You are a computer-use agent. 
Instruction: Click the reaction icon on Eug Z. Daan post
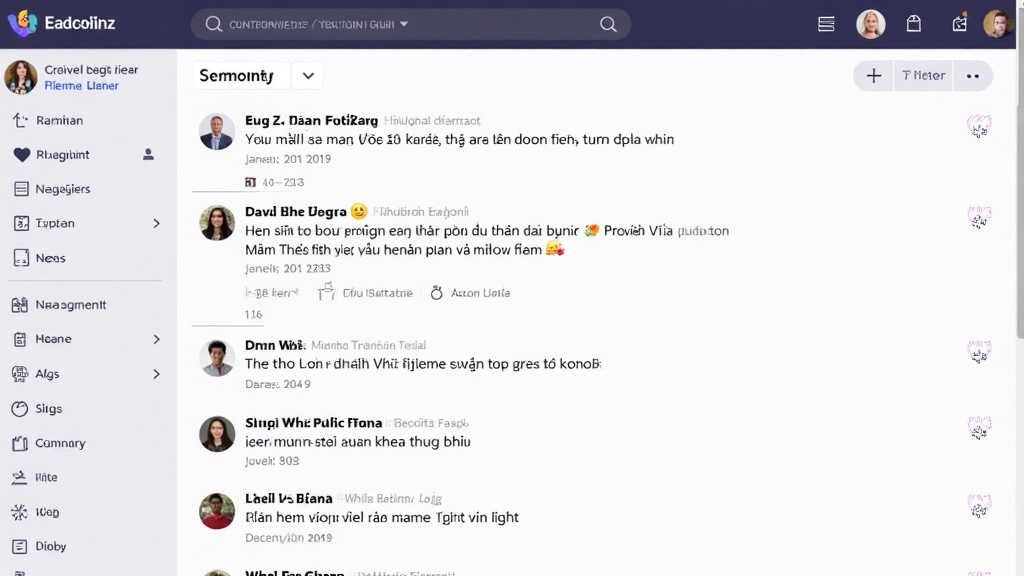point(978,126)
